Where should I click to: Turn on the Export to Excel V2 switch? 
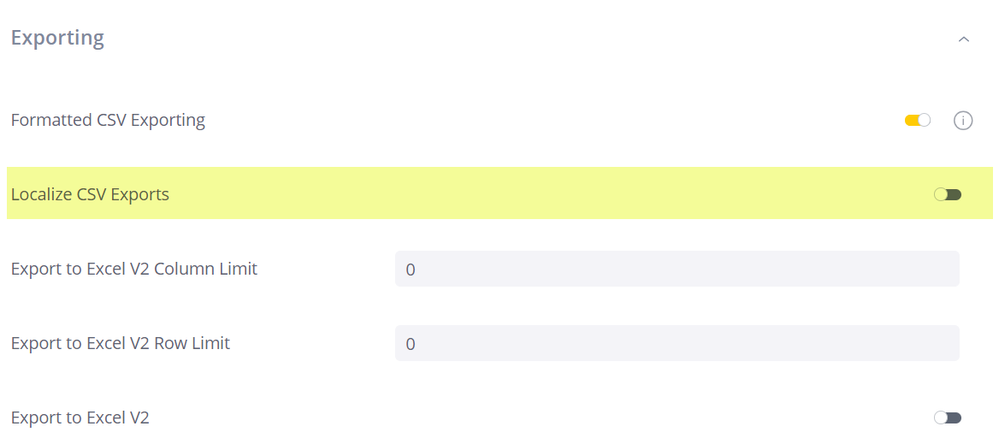point(947,417)
